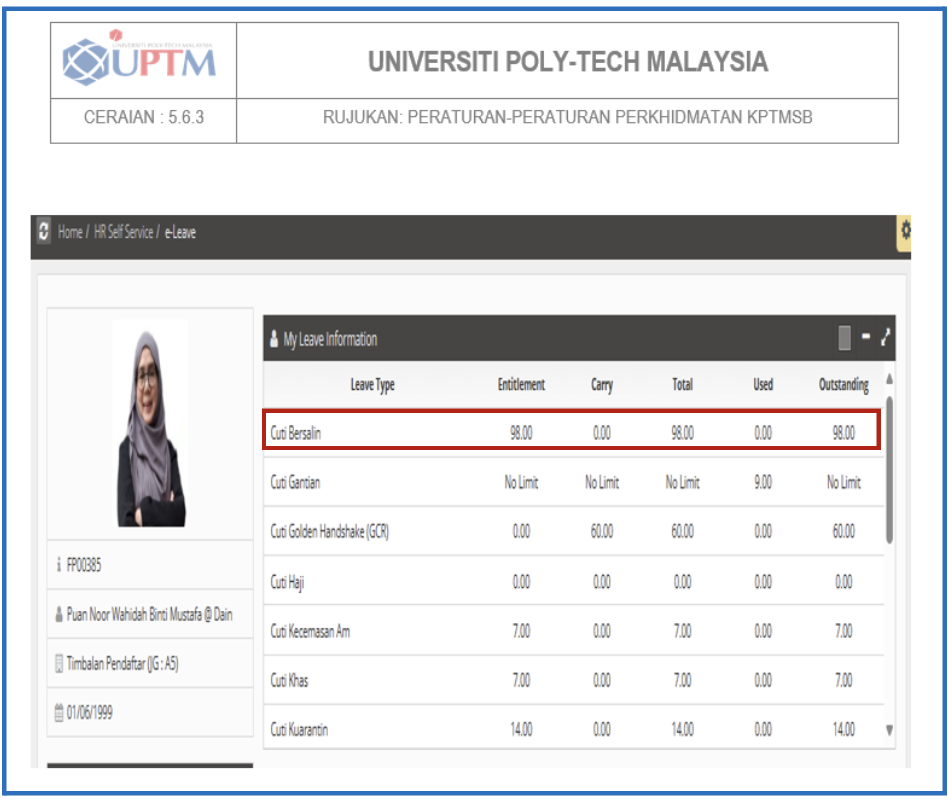Screen dimensions: 948x800
Task: Click the UPTM logo
Action: [x=140, y=60]
